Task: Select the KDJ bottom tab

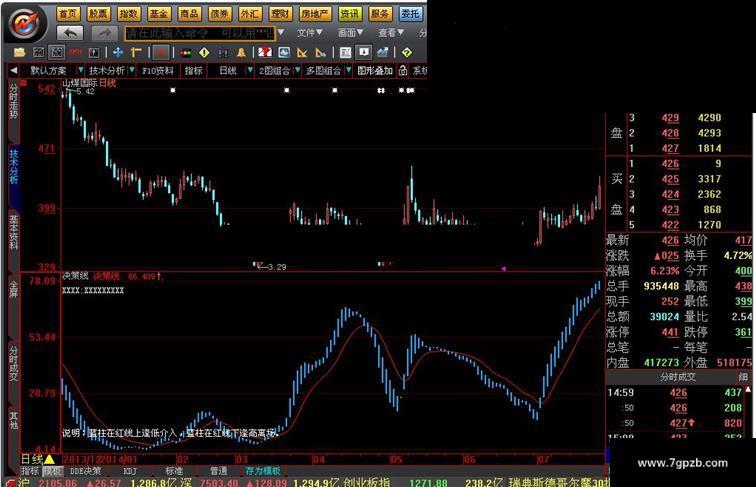Action: coord(130,471)
